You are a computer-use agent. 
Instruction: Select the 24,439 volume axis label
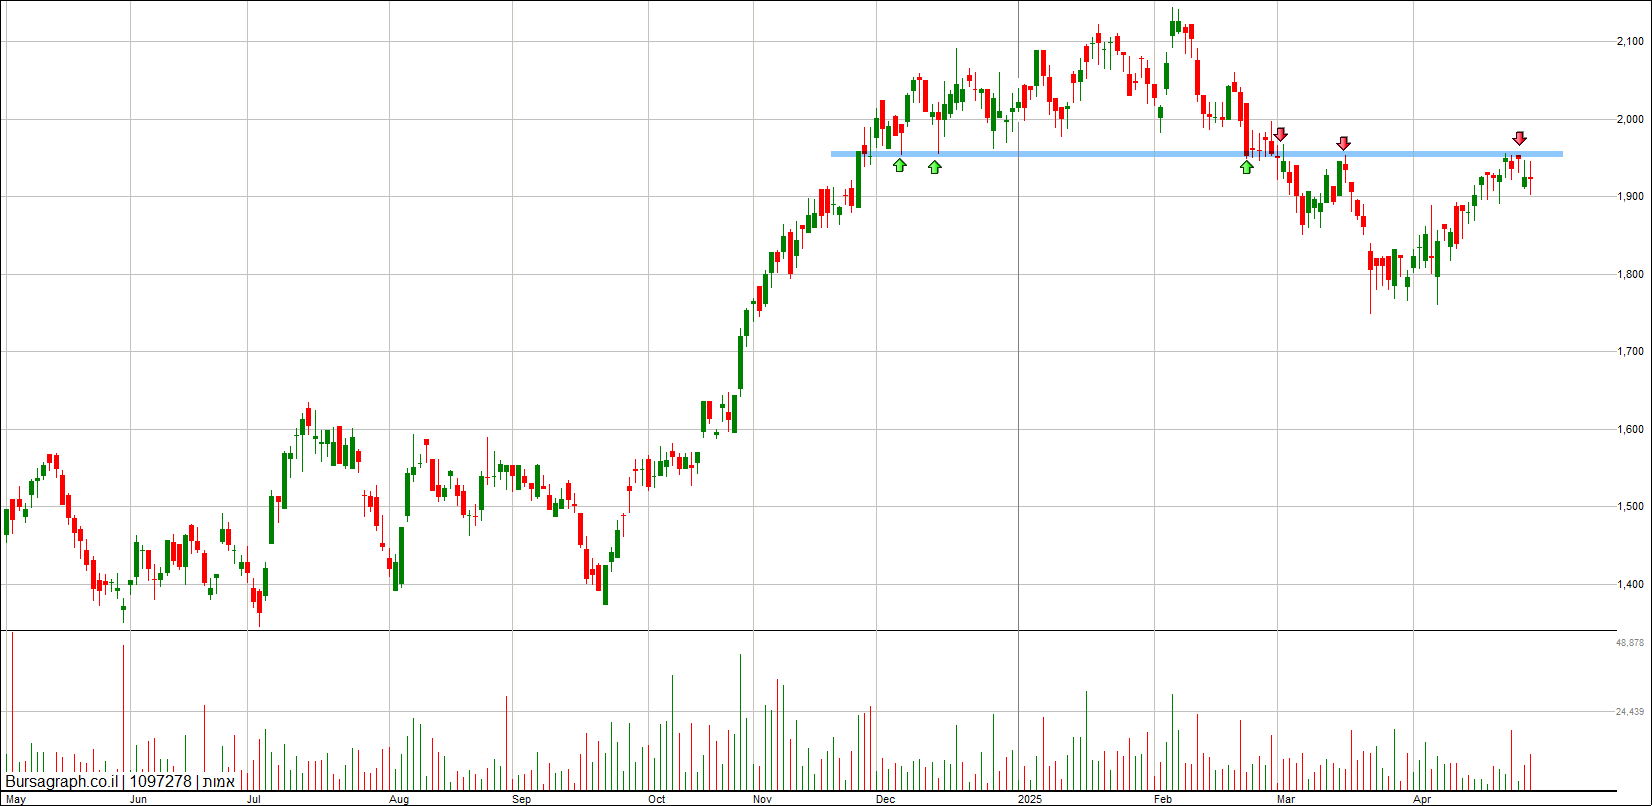1630,712
